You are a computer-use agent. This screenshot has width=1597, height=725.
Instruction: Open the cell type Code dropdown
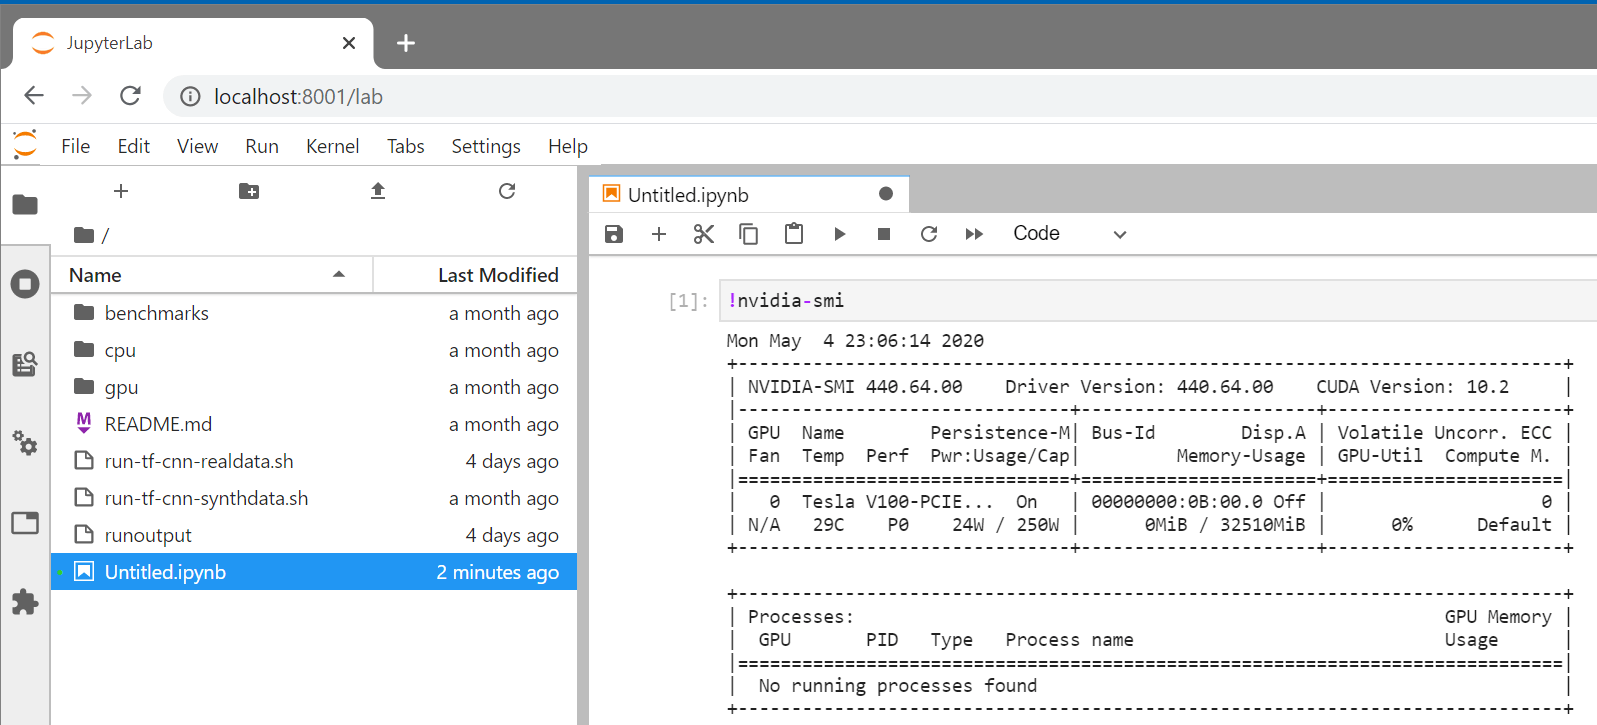click(x=1070, y=234)
